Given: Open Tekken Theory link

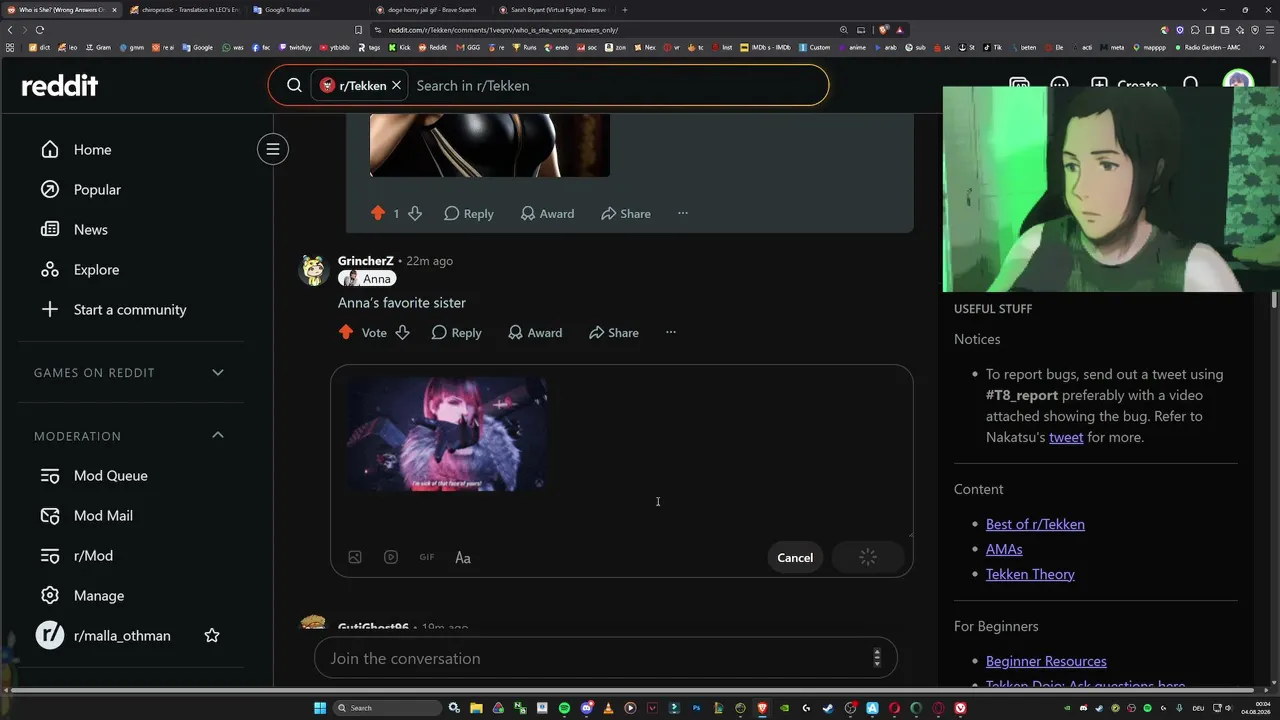Looking at the screenshot, I should point(1030,574).
